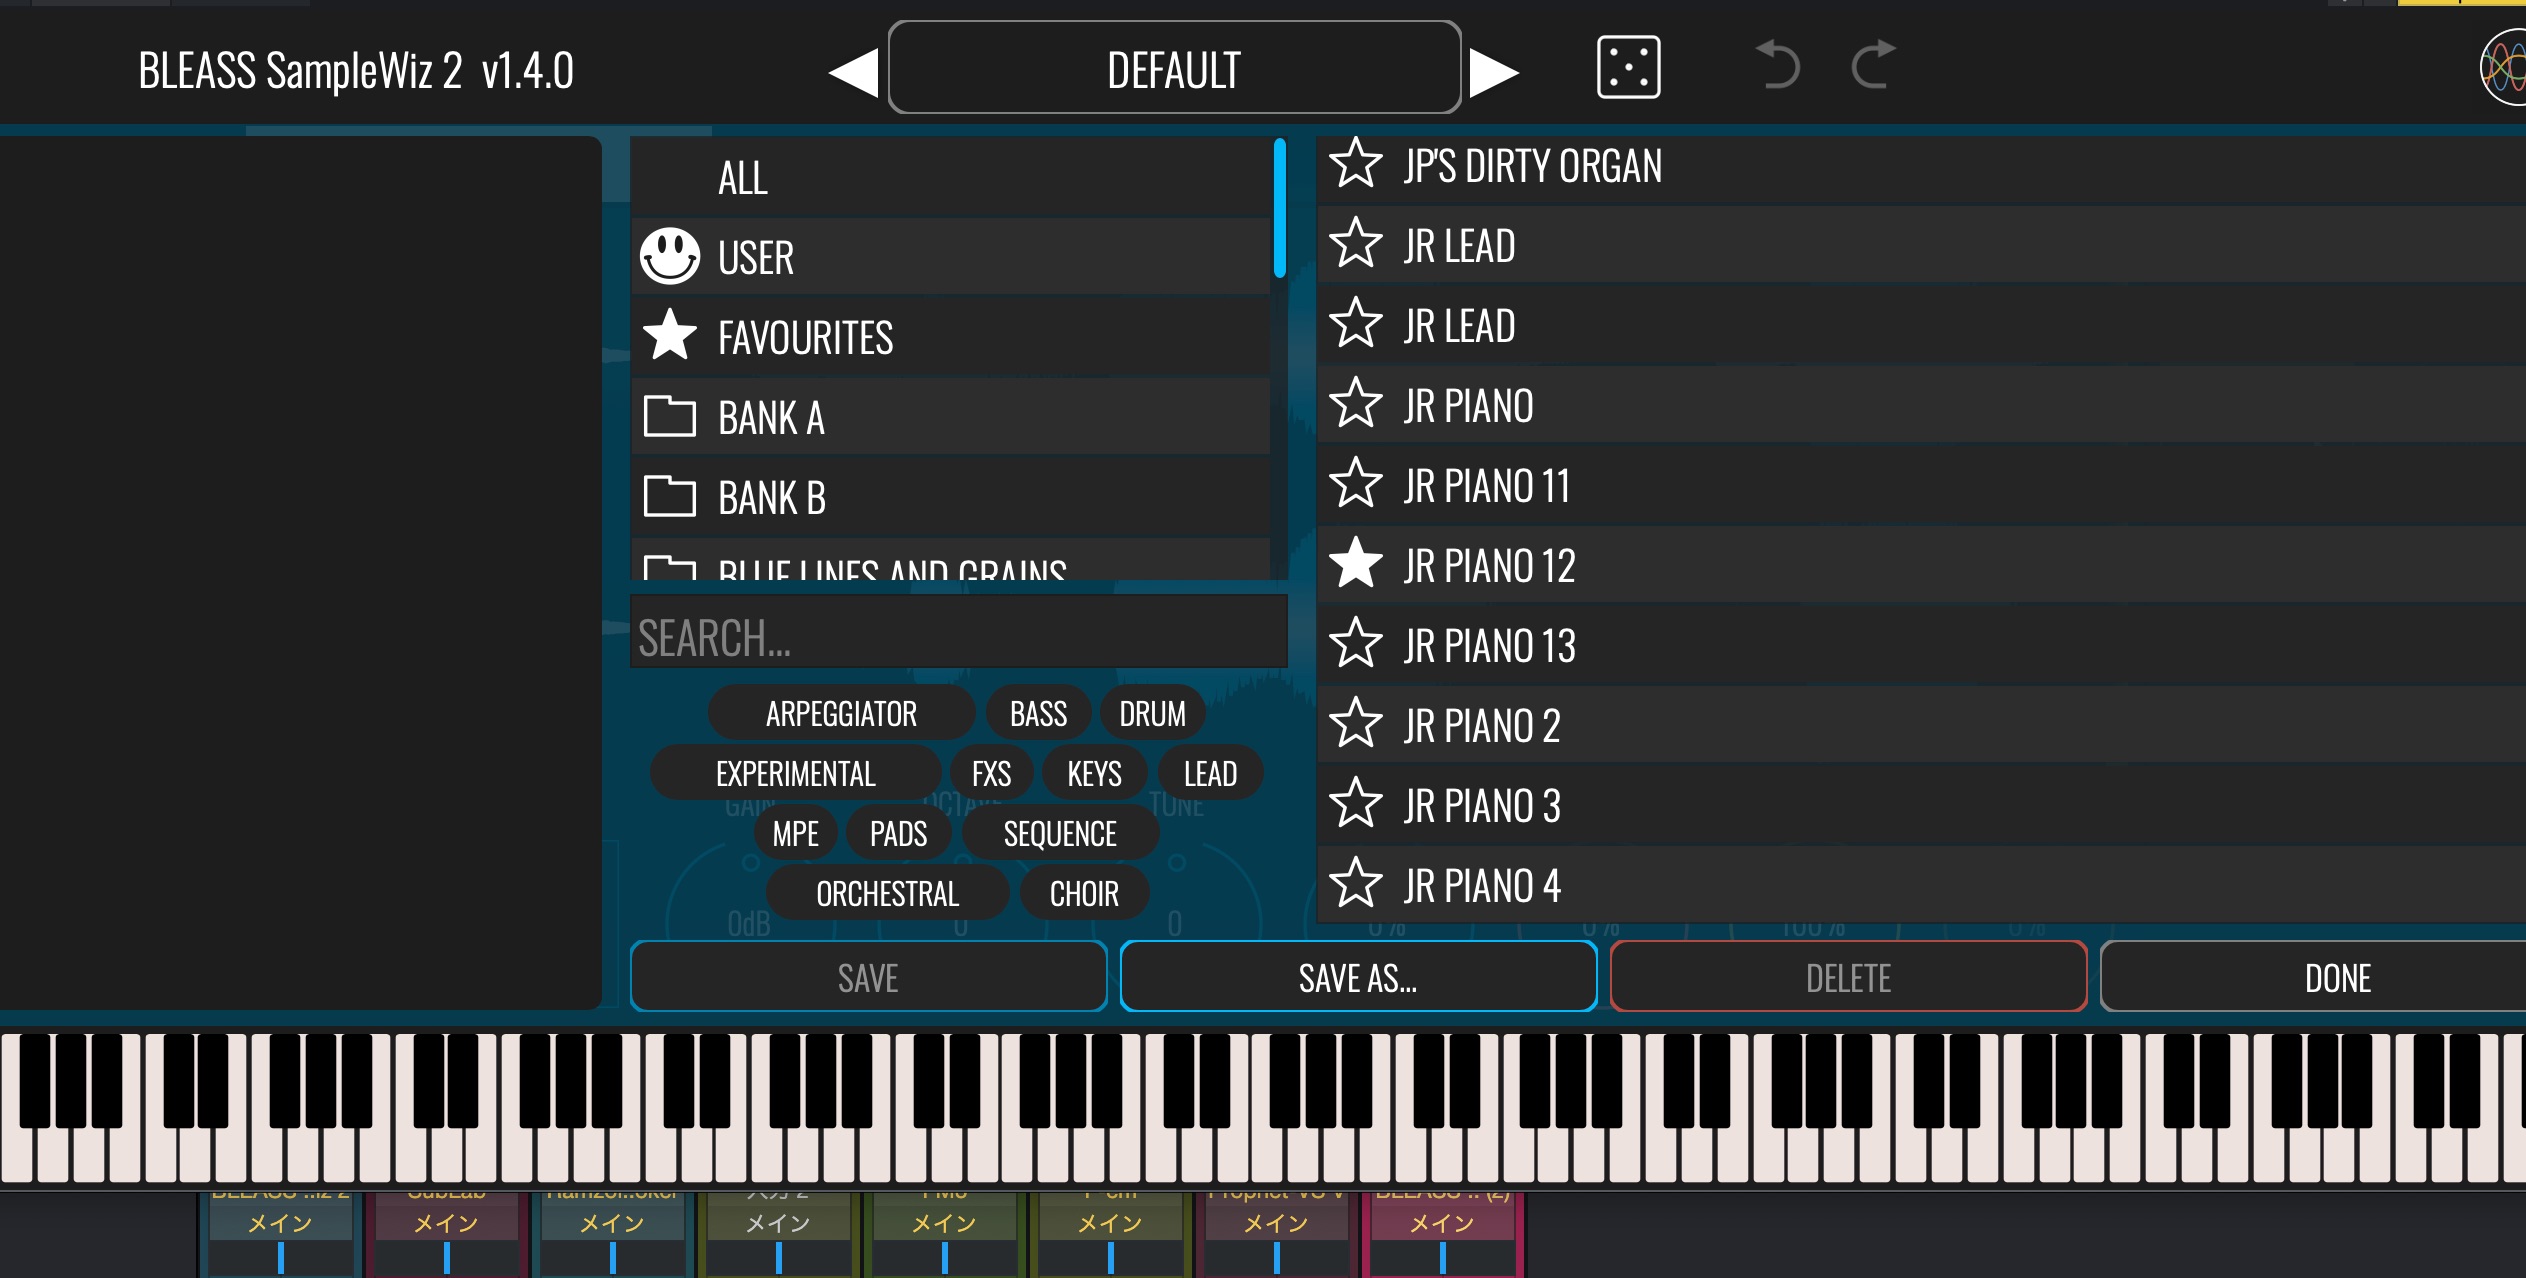Go to previous preset with left arrow
Image resolution: width=2526 pixels, height=1278 pixels.
[853, 72]
